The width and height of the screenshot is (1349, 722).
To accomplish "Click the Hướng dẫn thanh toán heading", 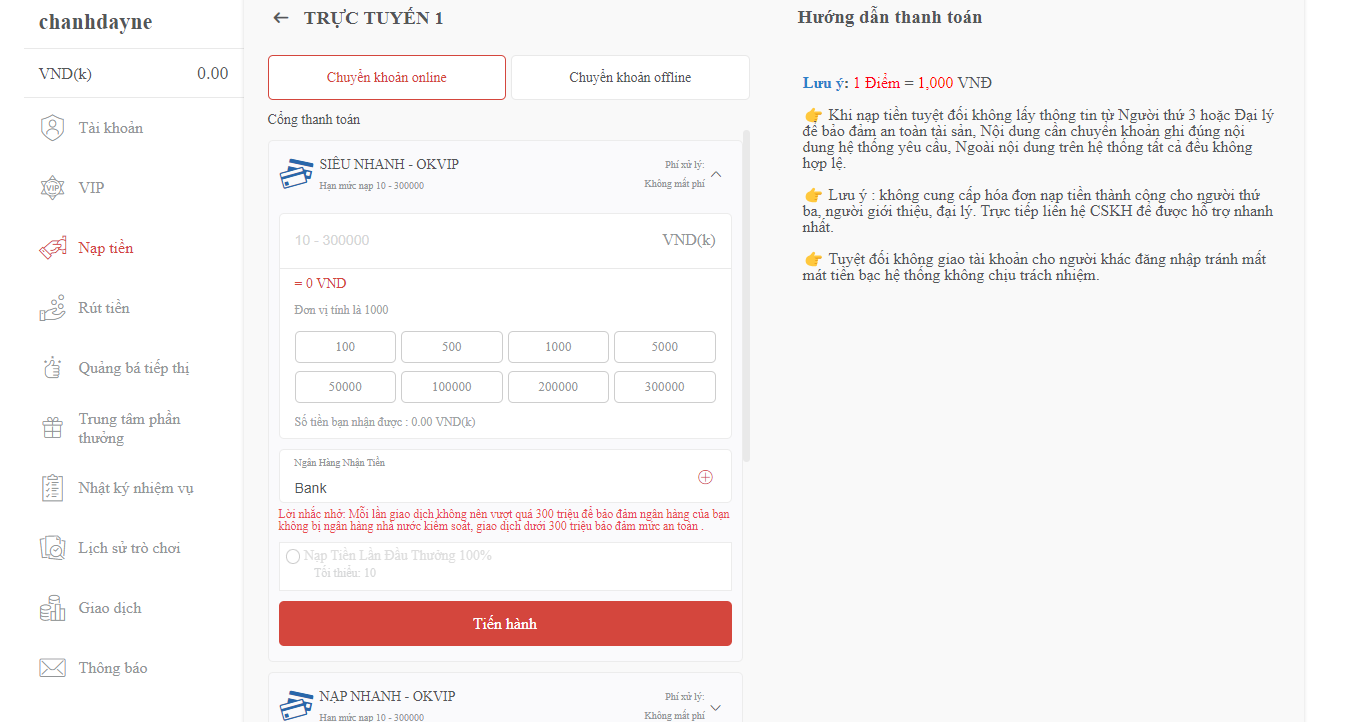I will [x=889, y=17].
